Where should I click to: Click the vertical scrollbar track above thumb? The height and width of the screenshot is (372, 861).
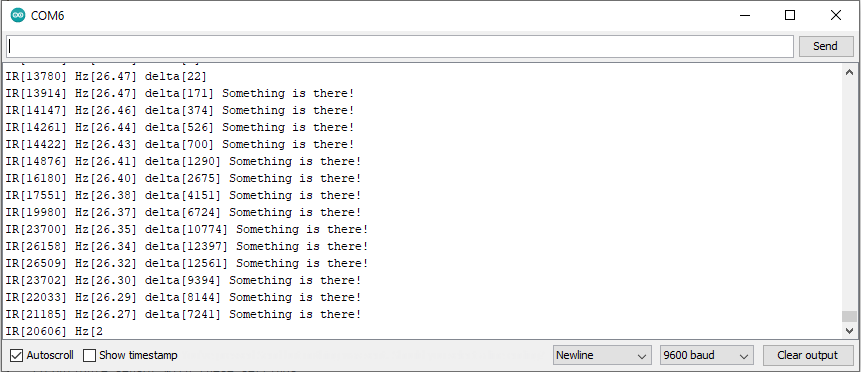pyautogui.click(x=849, y=195)
